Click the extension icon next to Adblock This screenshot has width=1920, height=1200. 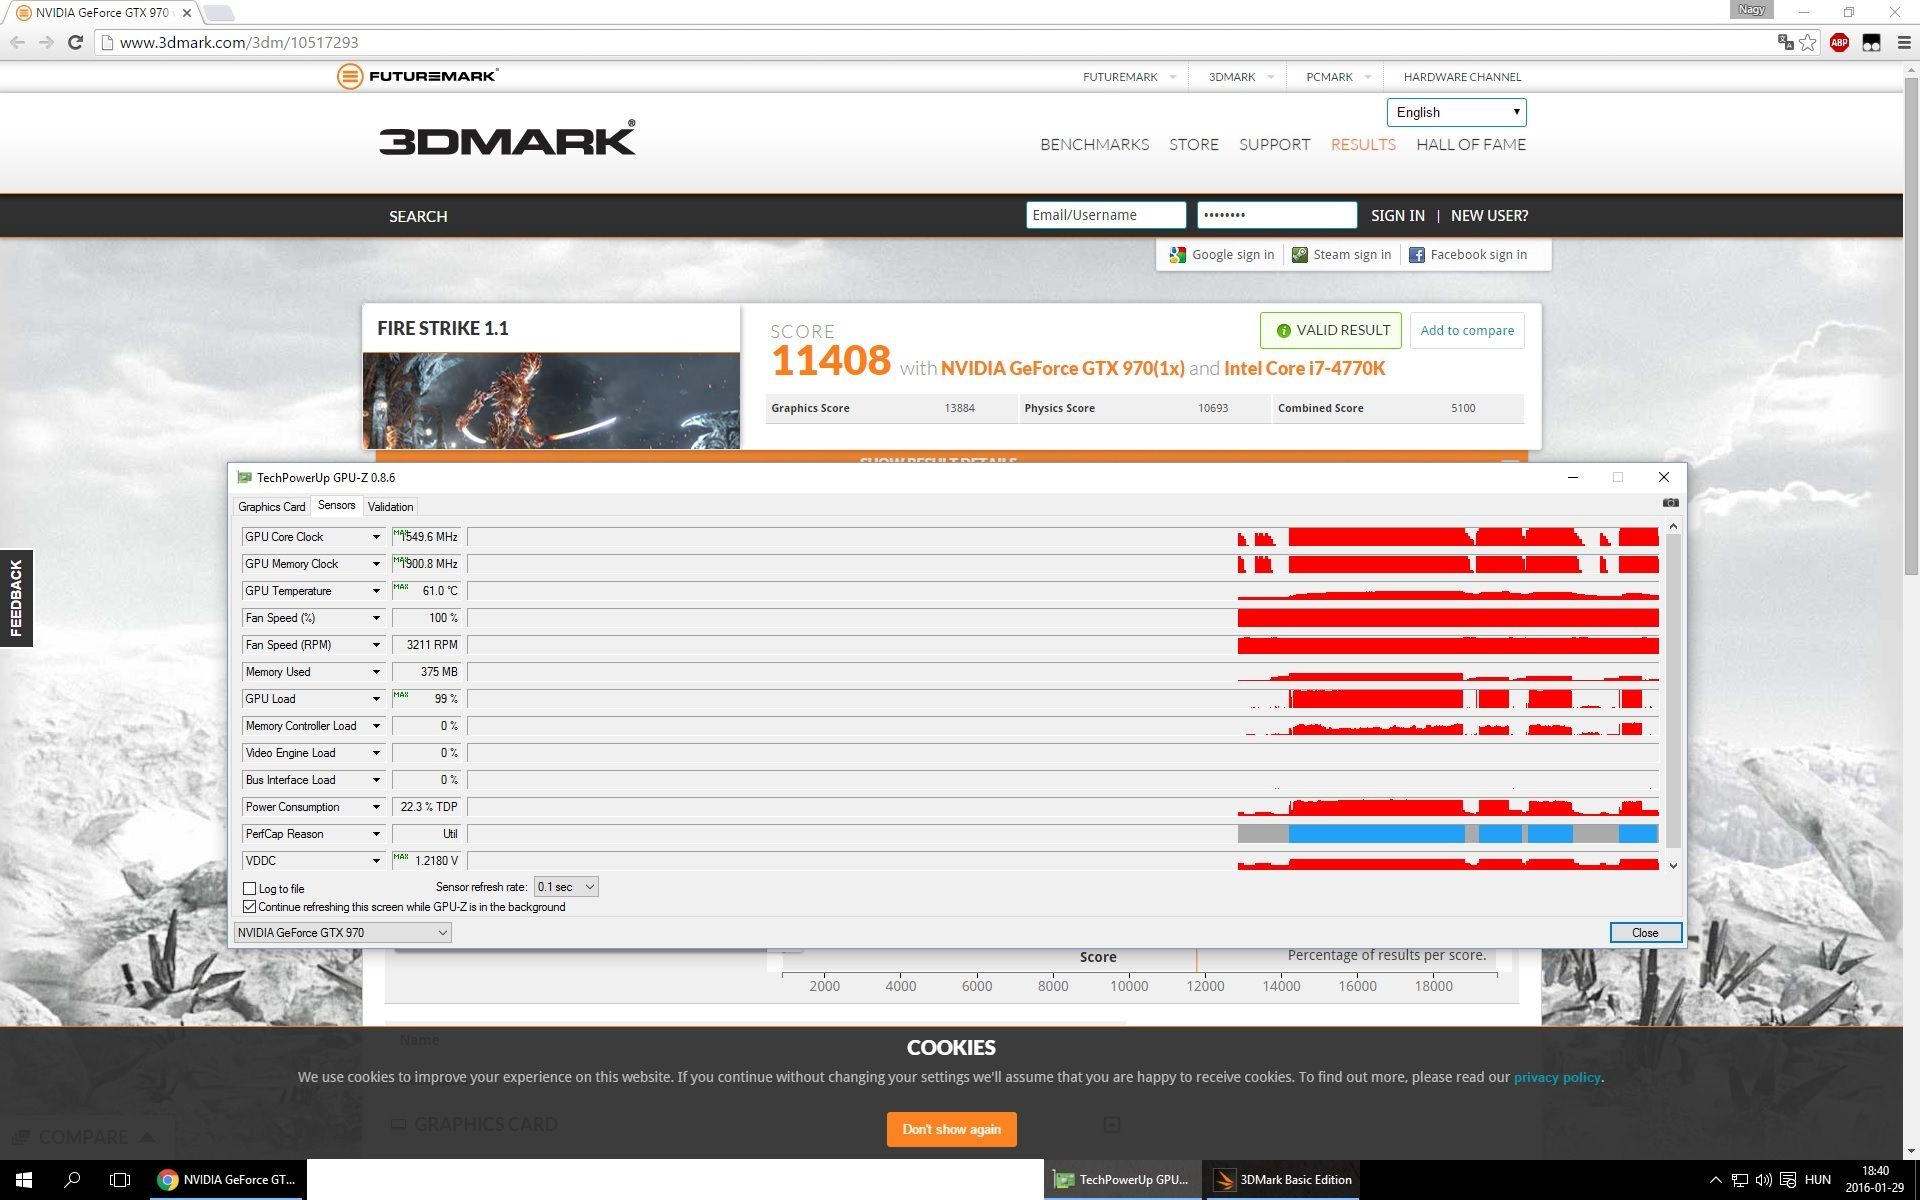click(1871, 42)
